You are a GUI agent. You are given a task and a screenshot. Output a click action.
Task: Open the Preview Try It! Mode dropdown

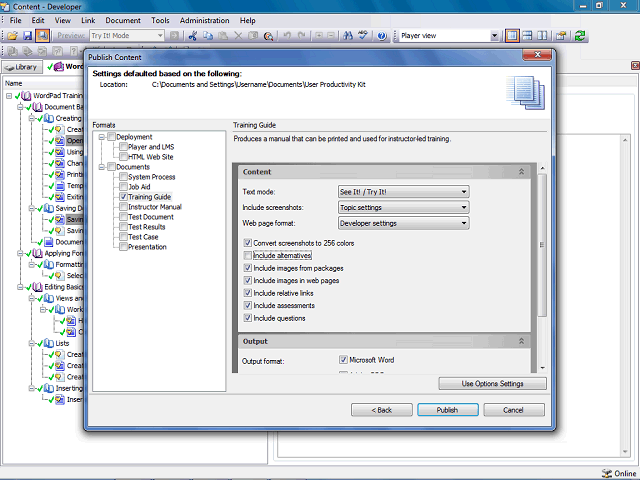point(160,36)
